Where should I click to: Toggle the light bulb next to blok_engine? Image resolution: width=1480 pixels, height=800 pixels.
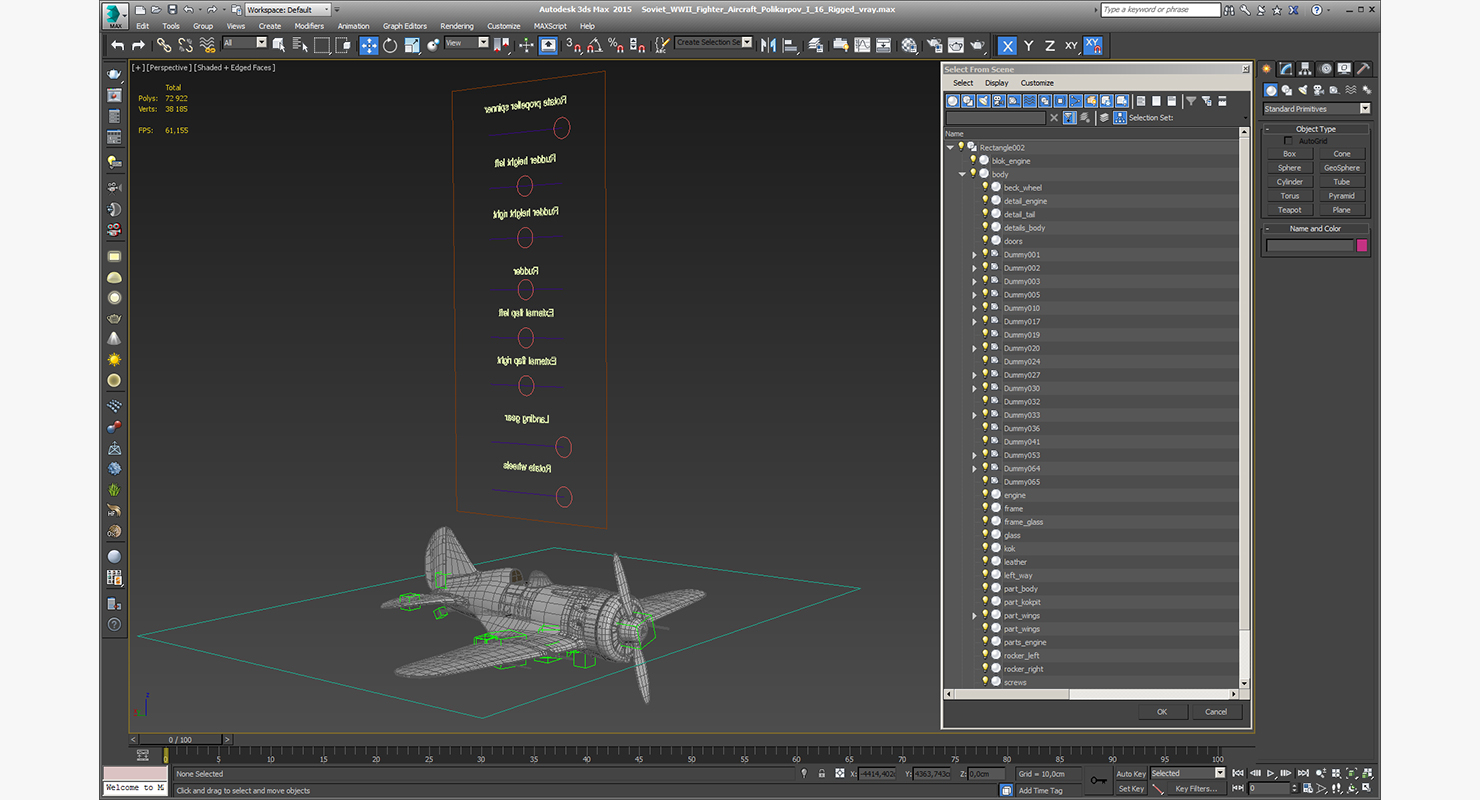(x=973, y=160)
